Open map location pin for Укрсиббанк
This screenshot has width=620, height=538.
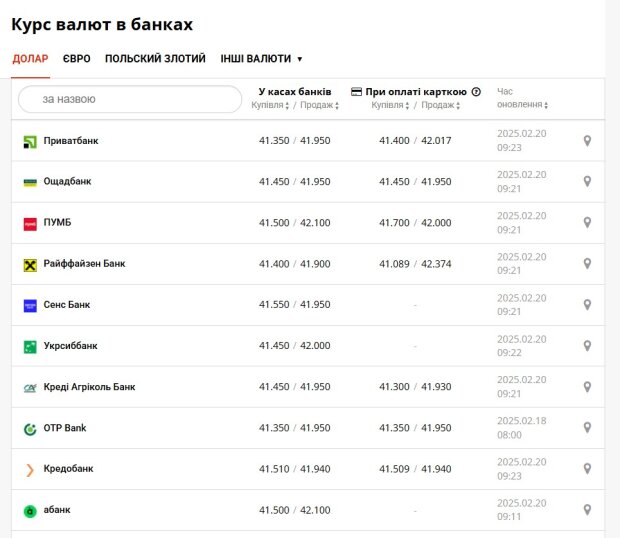coord(587,346)
